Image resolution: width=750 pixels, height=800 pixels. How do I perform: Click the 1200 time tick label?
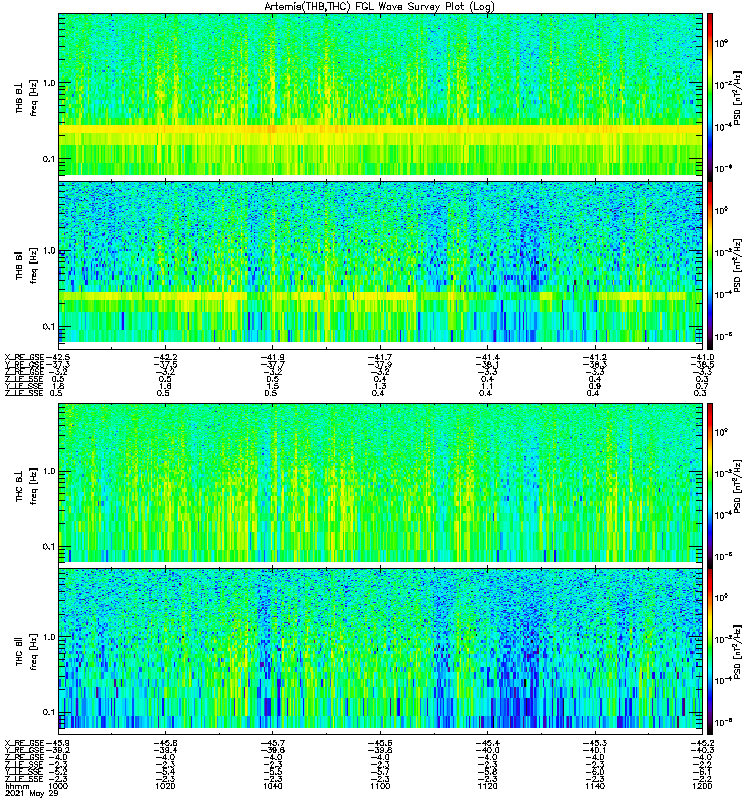(703, 786)
